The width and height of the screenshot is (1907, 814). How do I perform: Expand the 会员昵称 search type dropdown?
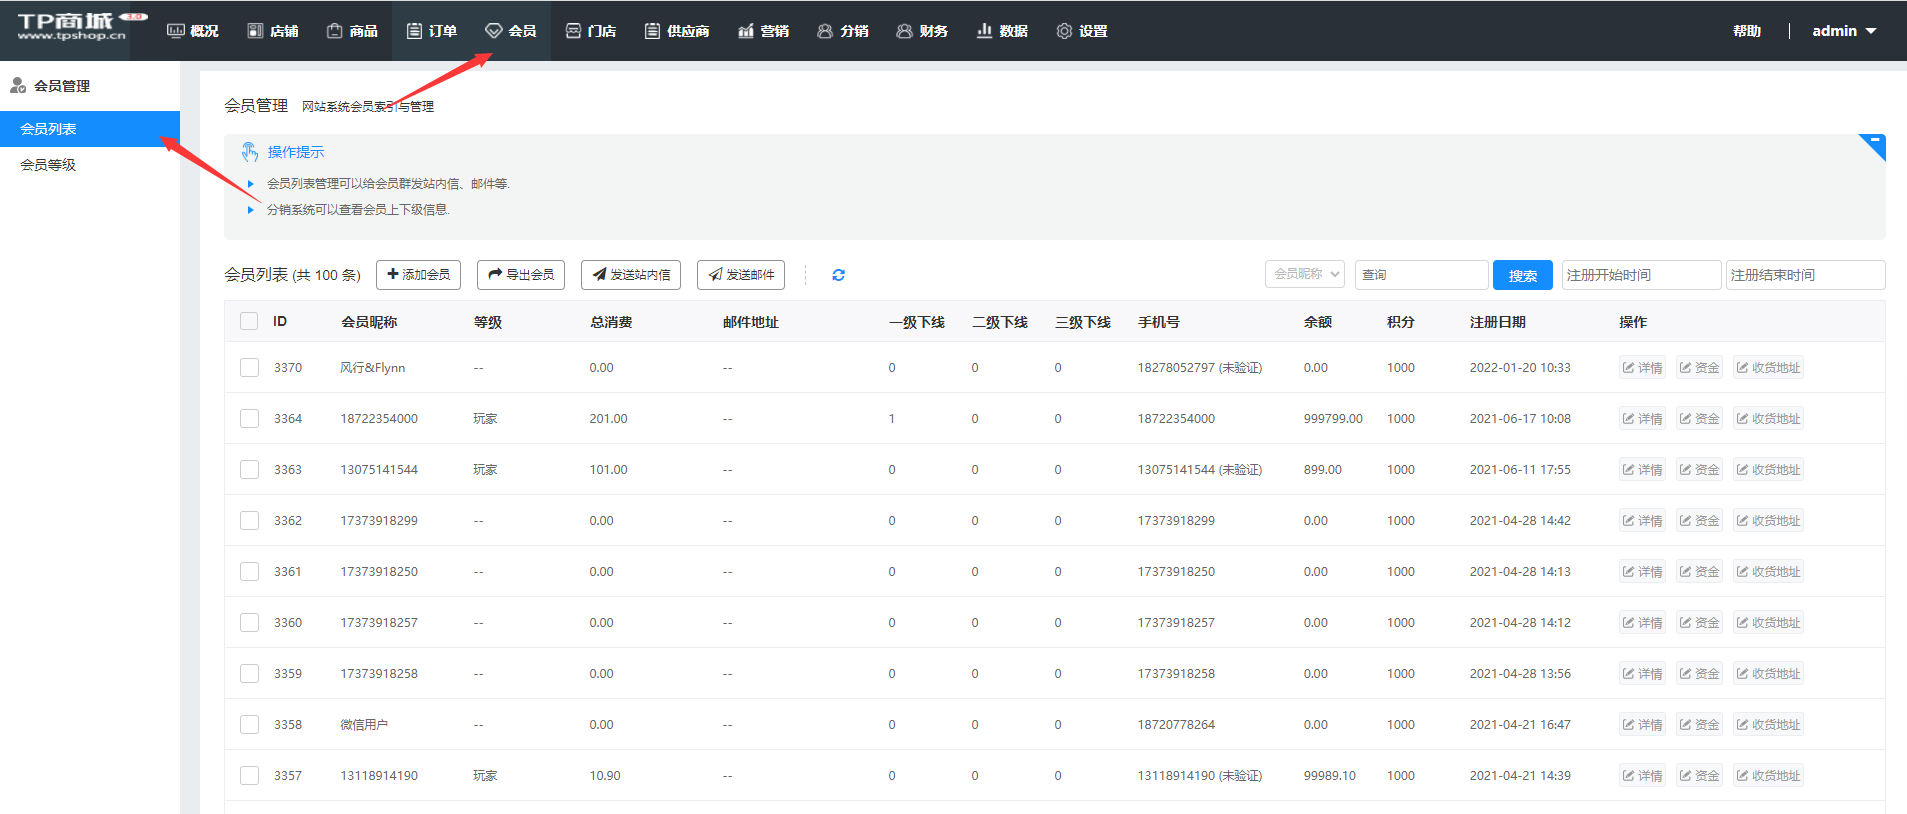pos(1305,274)
